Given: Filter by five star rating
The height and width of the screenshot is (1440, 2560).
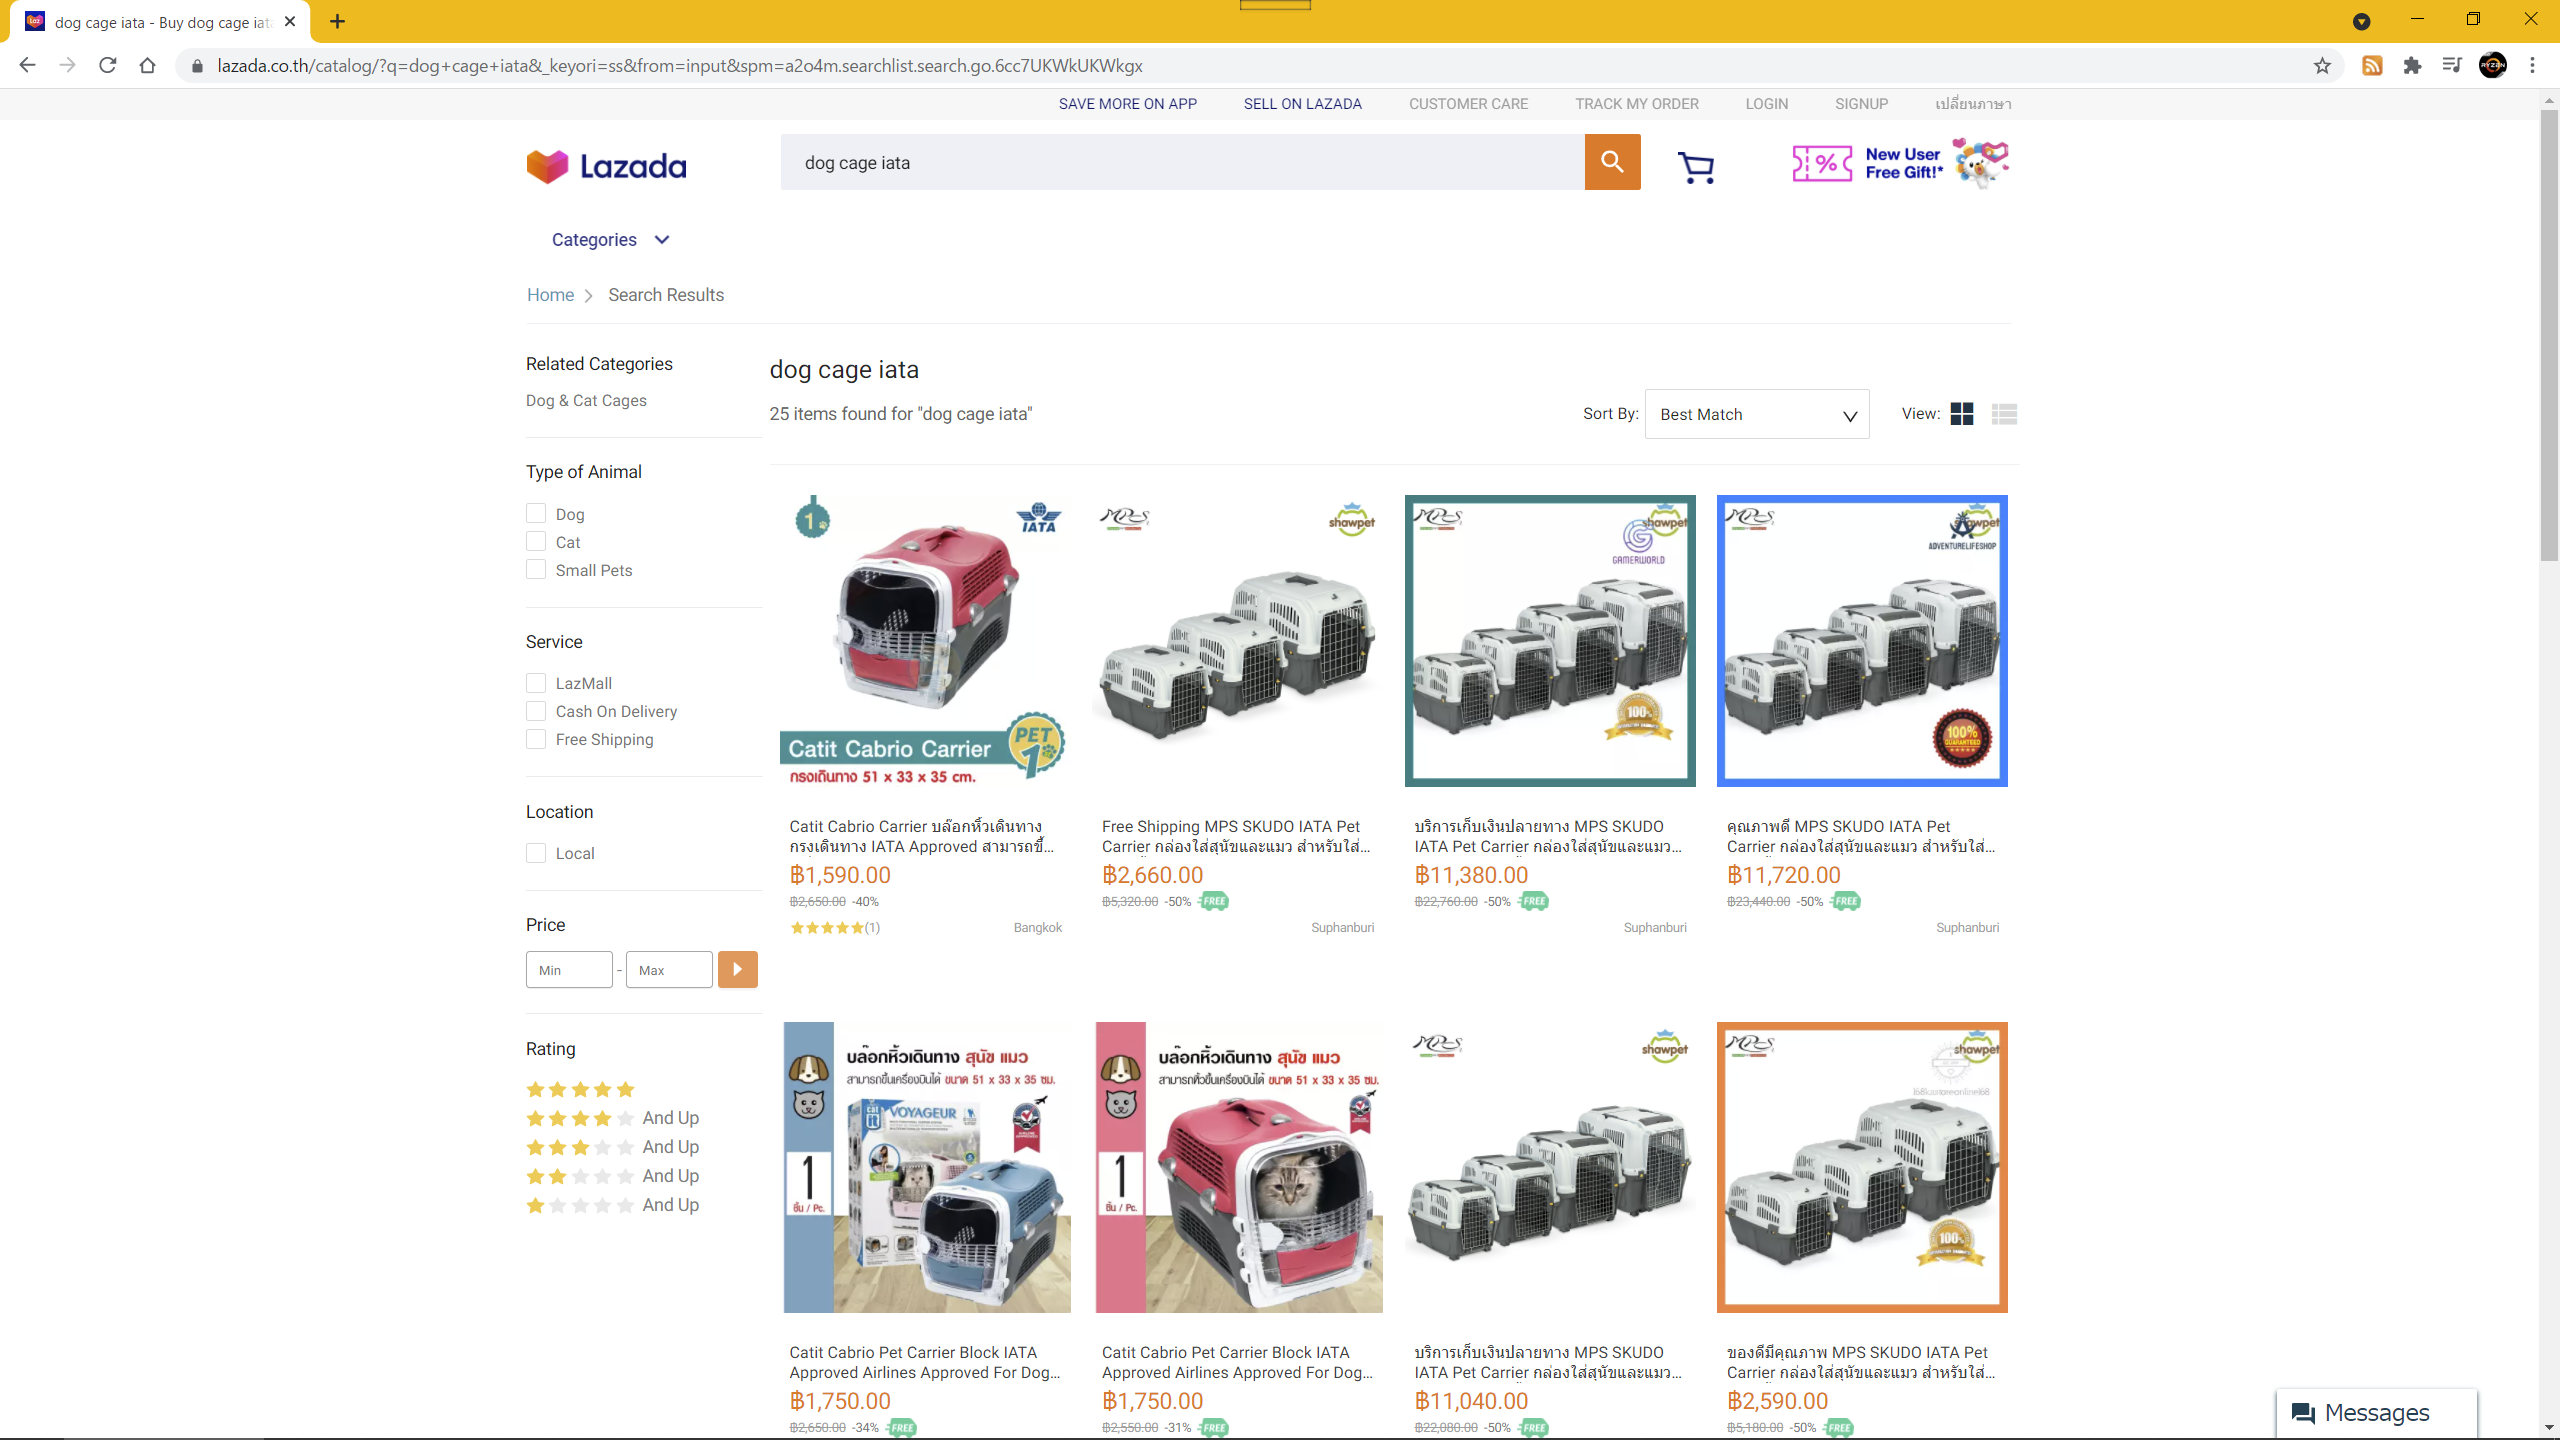Looking at the screenshot, I should point(580,1089).
